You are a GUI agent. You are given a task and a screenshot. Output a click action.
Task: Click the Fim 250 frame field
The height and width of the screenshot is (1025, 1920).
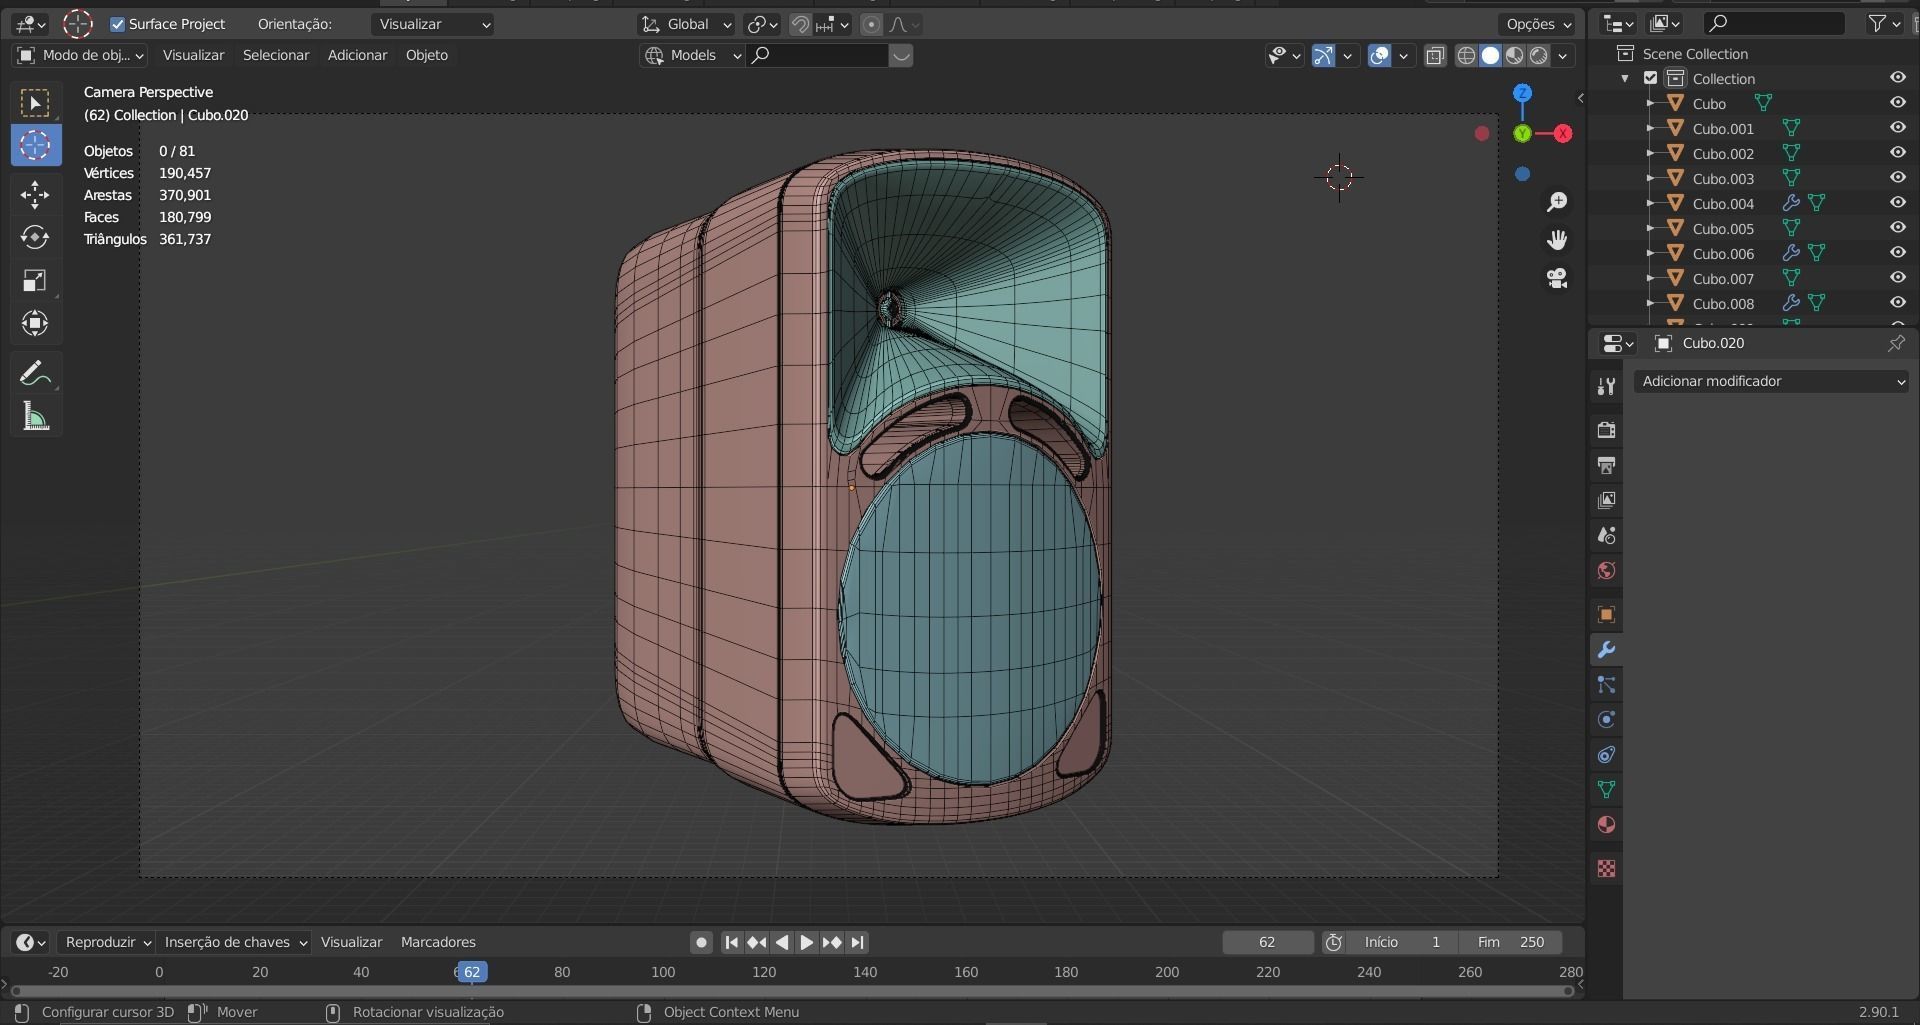coord(1511,942)
